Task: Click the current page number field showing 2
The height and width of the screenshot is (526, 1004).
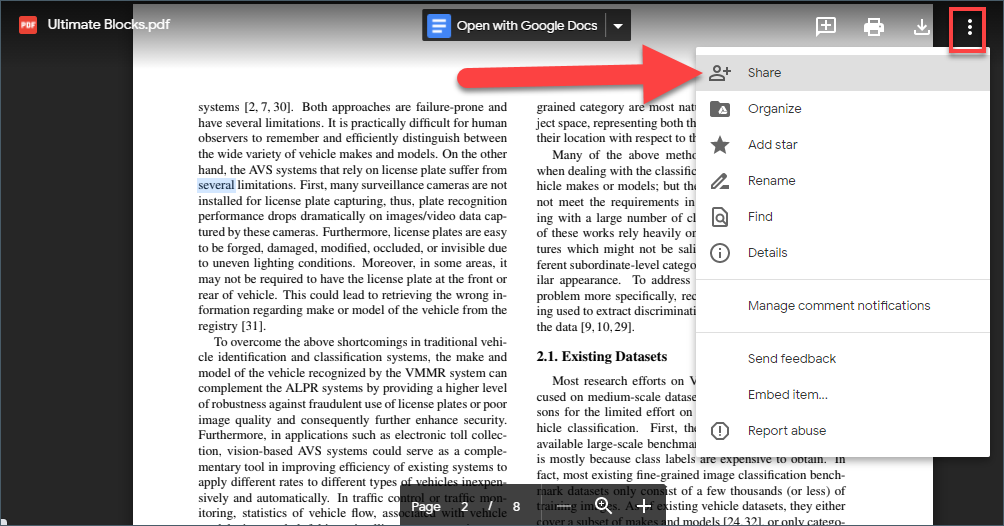Action: (464, 507)
